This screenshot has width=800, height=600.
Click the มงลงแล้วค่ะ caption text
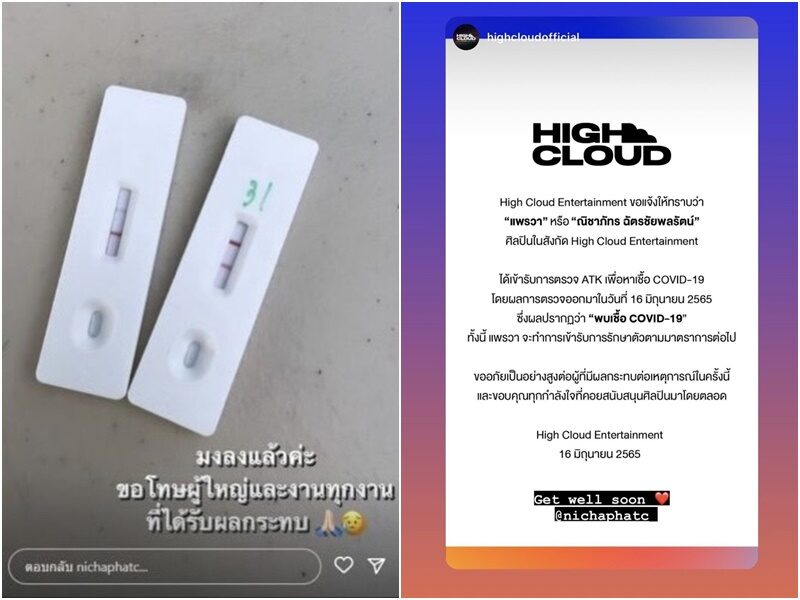pos(255,457)
